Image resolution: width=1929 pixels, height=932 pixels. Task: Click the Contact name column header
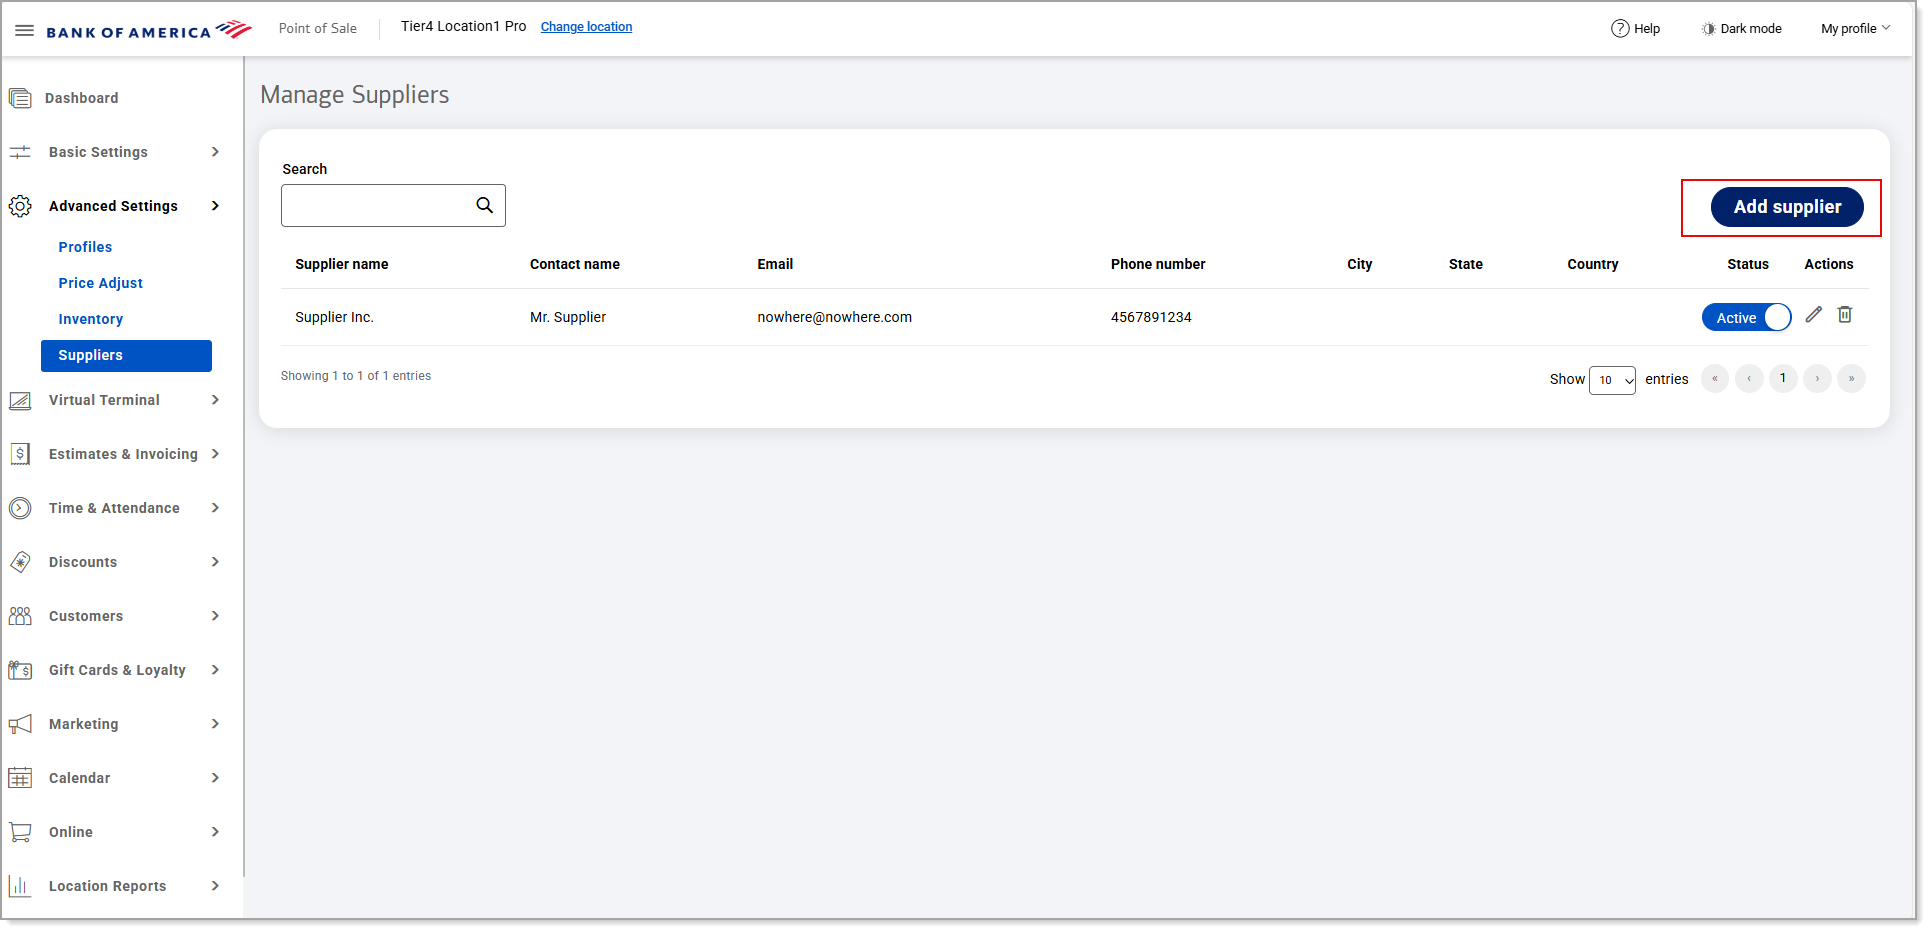575,264
